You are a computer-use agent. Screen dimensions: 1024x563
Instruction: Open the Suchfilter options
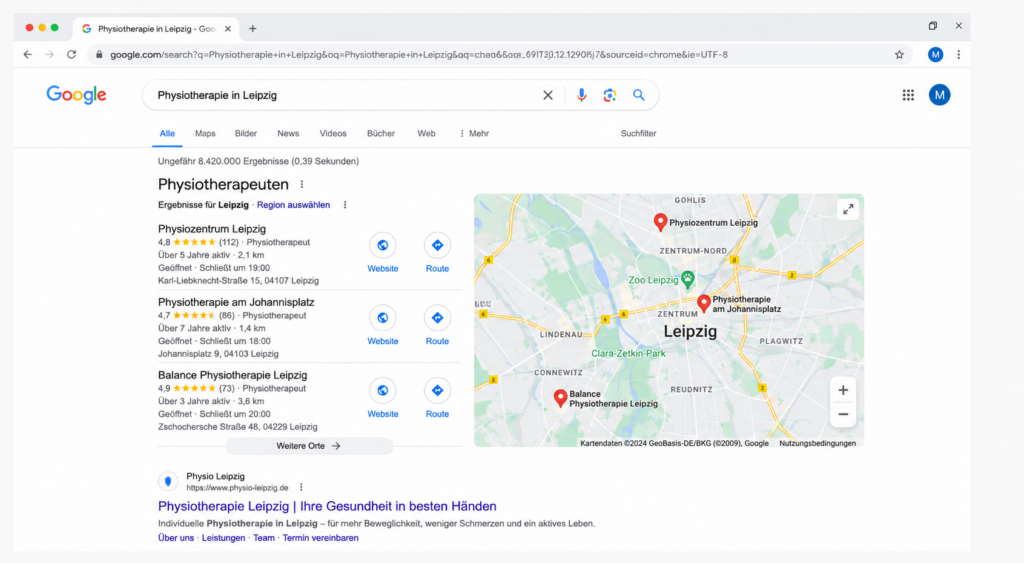coord(639,133)
